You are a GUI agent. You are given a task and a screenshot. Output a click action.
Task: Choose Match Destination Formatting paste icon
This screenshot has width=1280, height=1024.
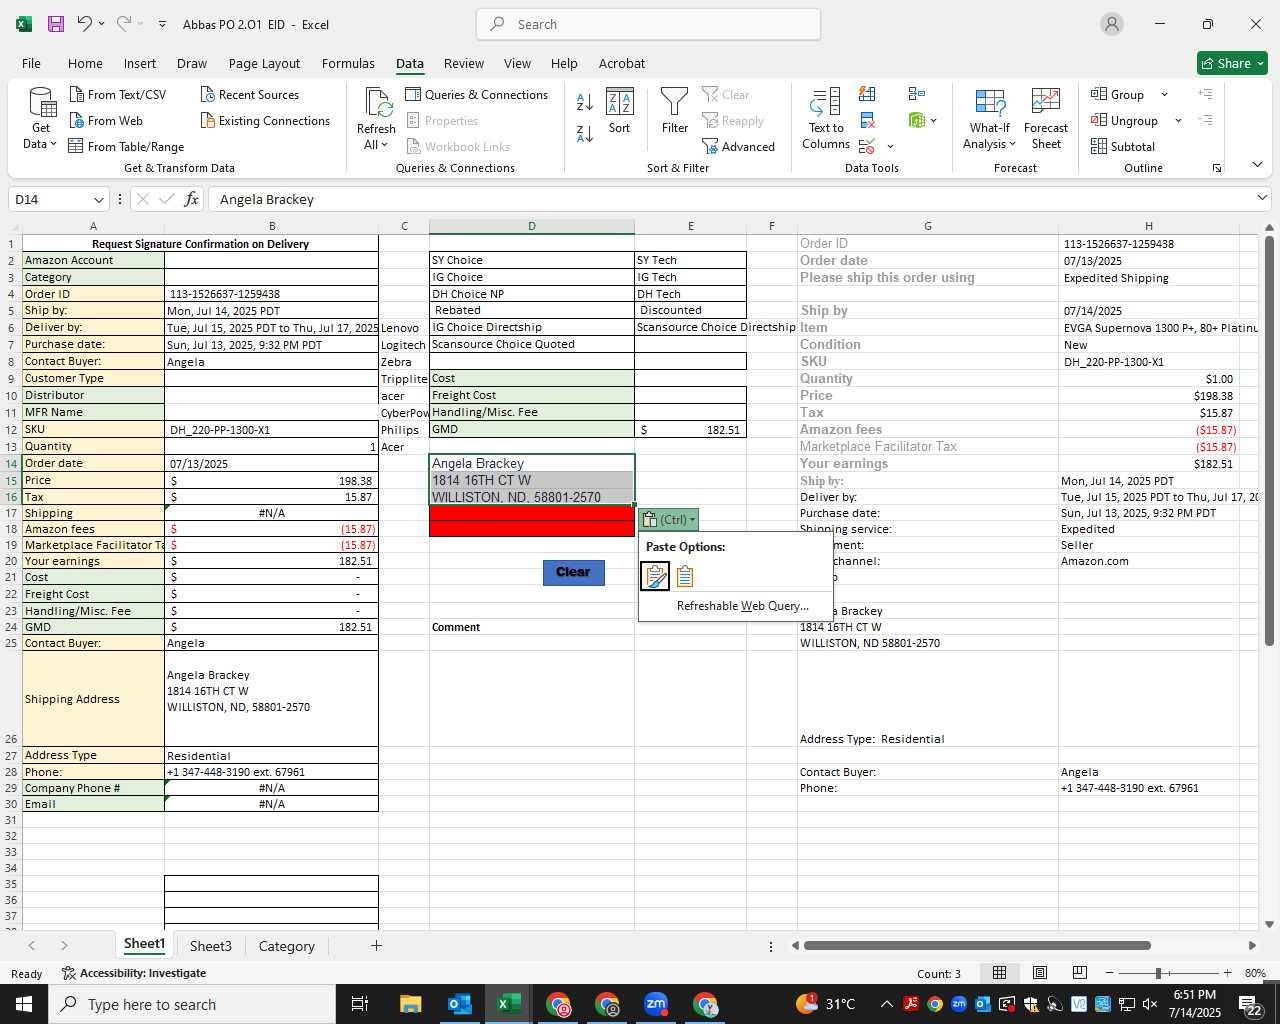click(x=685, y=576)
